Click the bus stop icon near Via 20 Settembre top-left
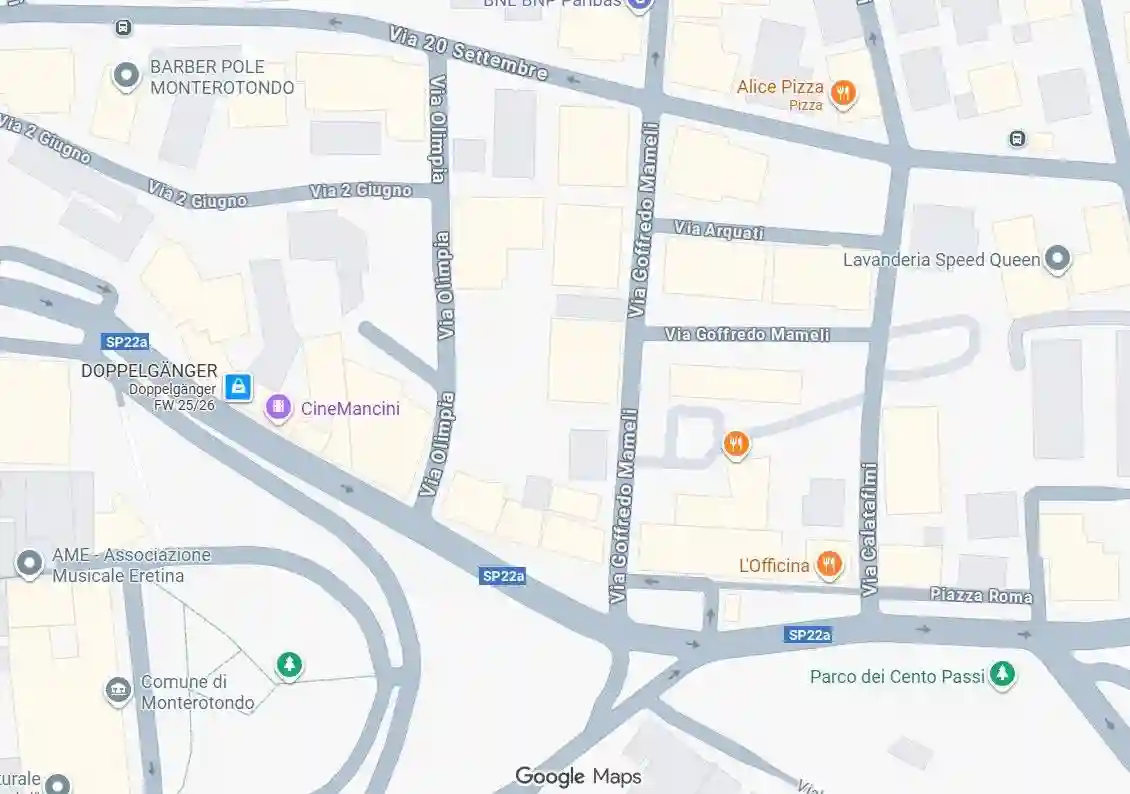The image size is (1130, 794). 123,28
